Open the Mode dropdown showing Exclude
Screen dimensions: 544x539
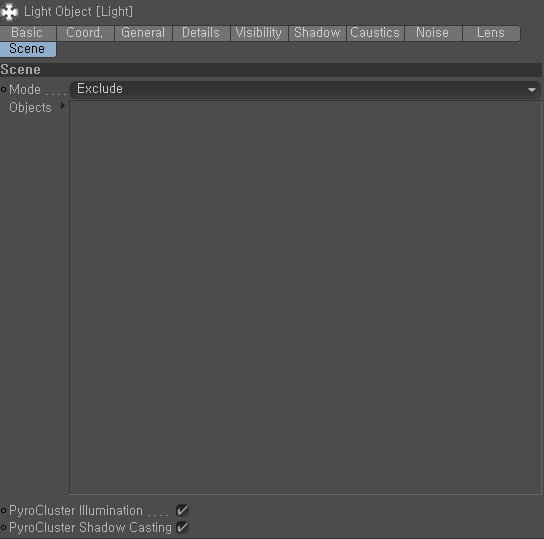click(x=305, y=89)
